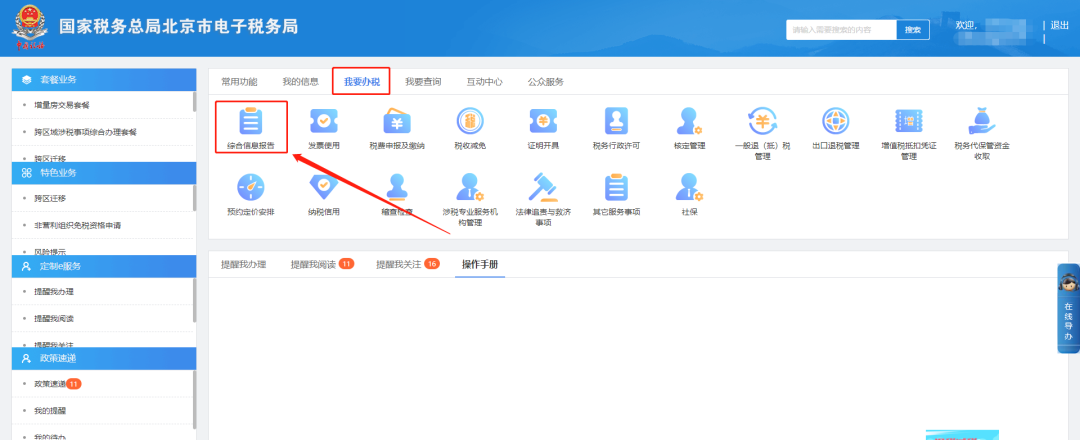The image size is (1080, 440).
Task: Focus the header search input field
Action: [841, 30]
